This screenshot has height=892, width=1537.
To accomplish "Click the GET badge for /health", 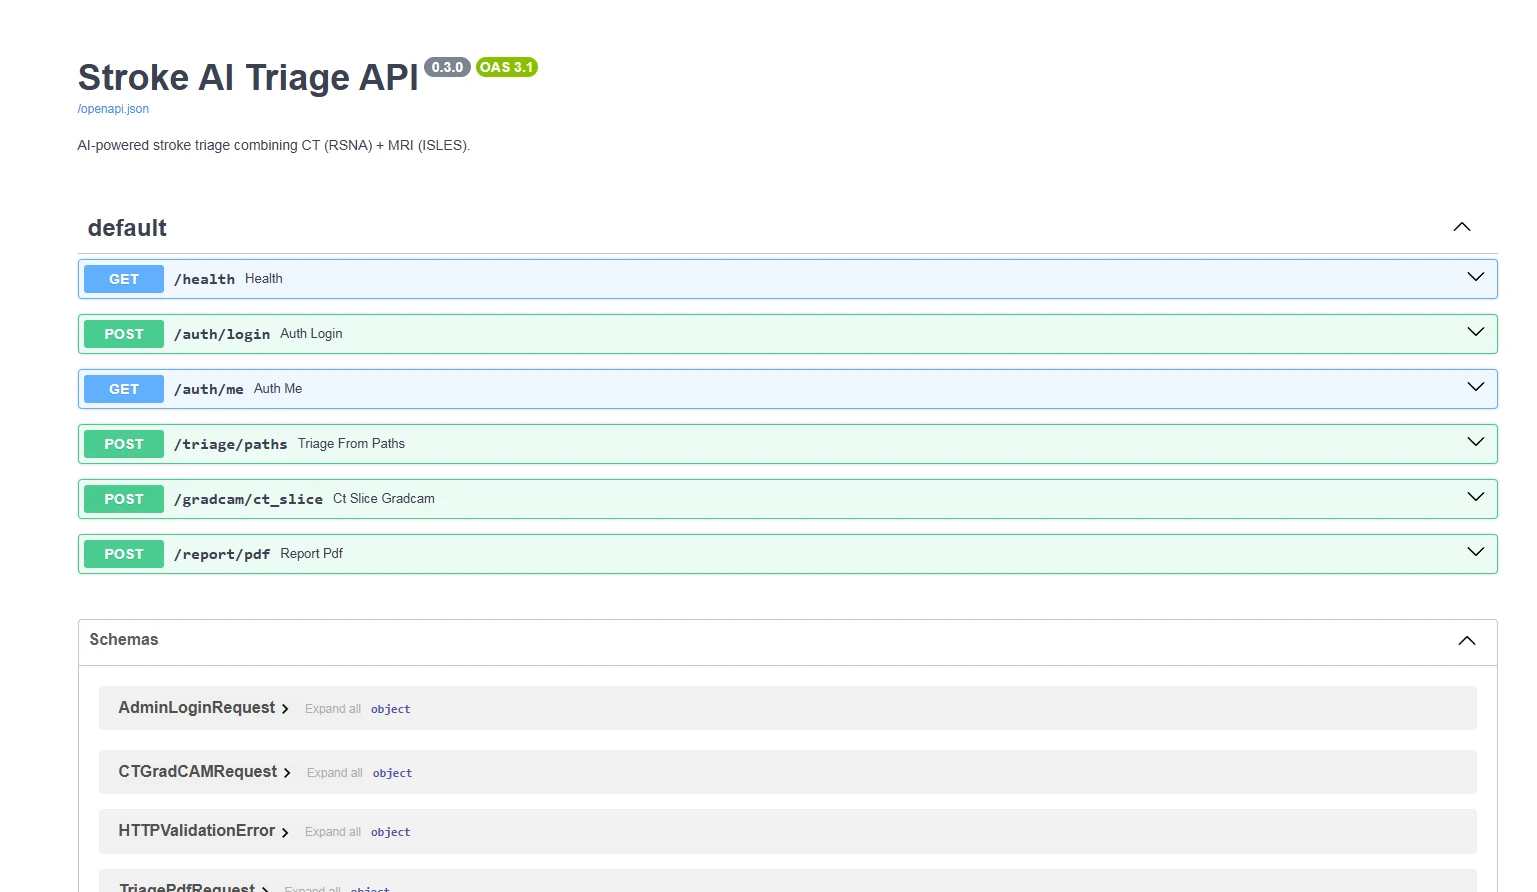I will [x=124, y=279].
